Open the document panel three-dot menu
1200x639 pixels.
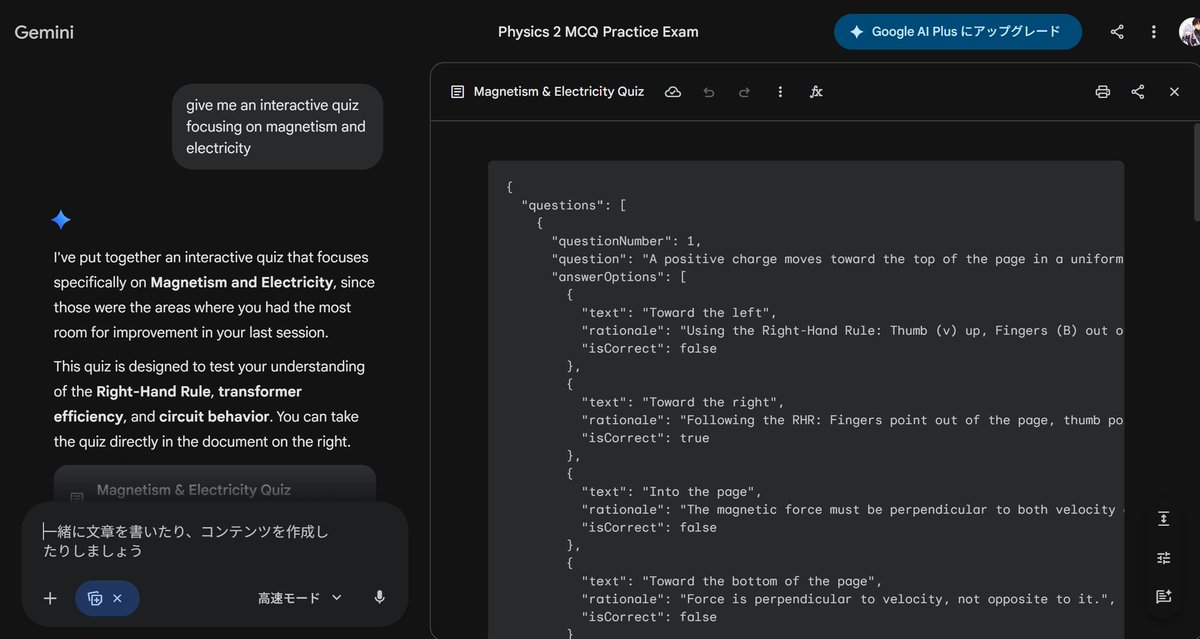pos(780,92)
